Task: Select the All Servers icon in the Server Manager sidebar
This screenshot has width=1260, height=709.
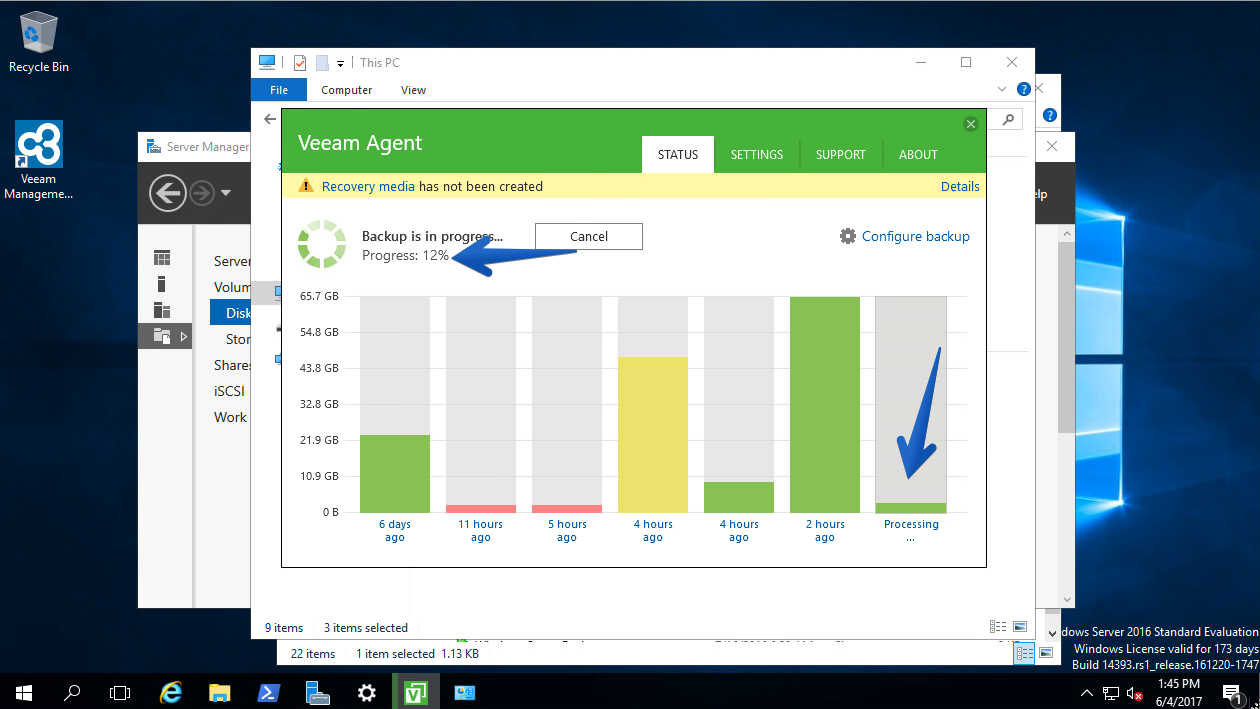Action: (x=161, y=310)
